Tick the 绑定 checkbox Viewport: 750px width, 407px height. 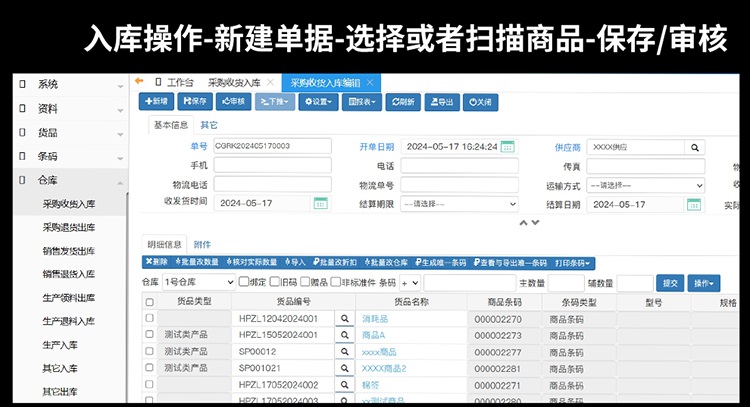pyautogui.click(x=243, y=282)
